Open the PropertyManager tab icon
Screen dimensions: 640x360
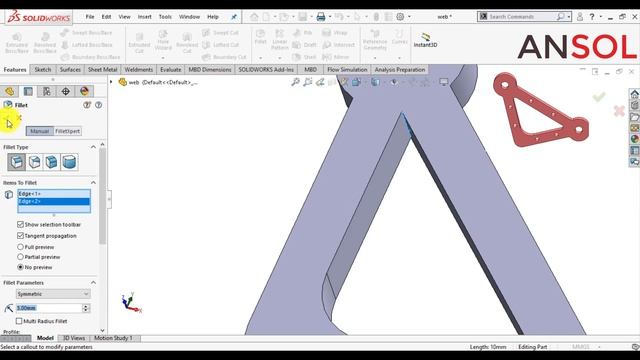click(x=28, y=91)
